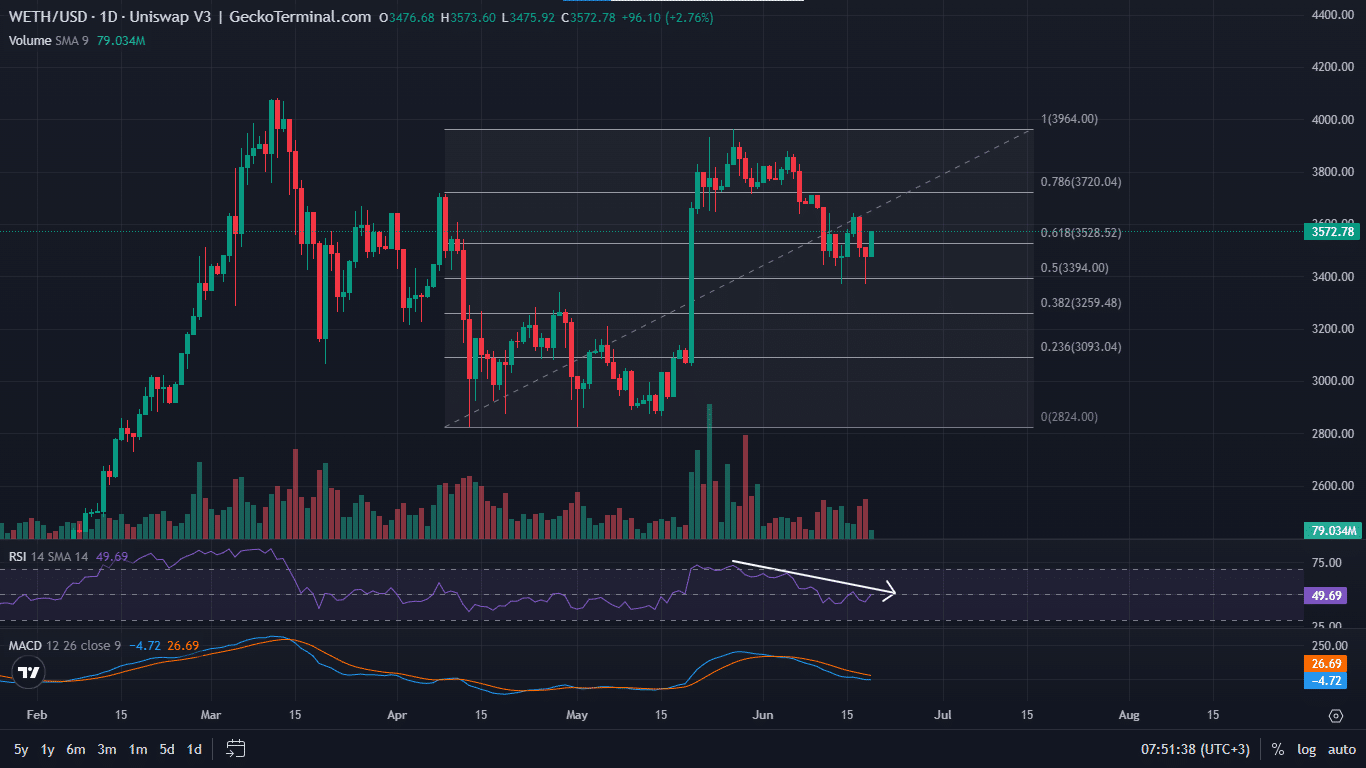Click the Aug label on time axis
Viewport: 1366px width, 768px height.
point(1129,715)
